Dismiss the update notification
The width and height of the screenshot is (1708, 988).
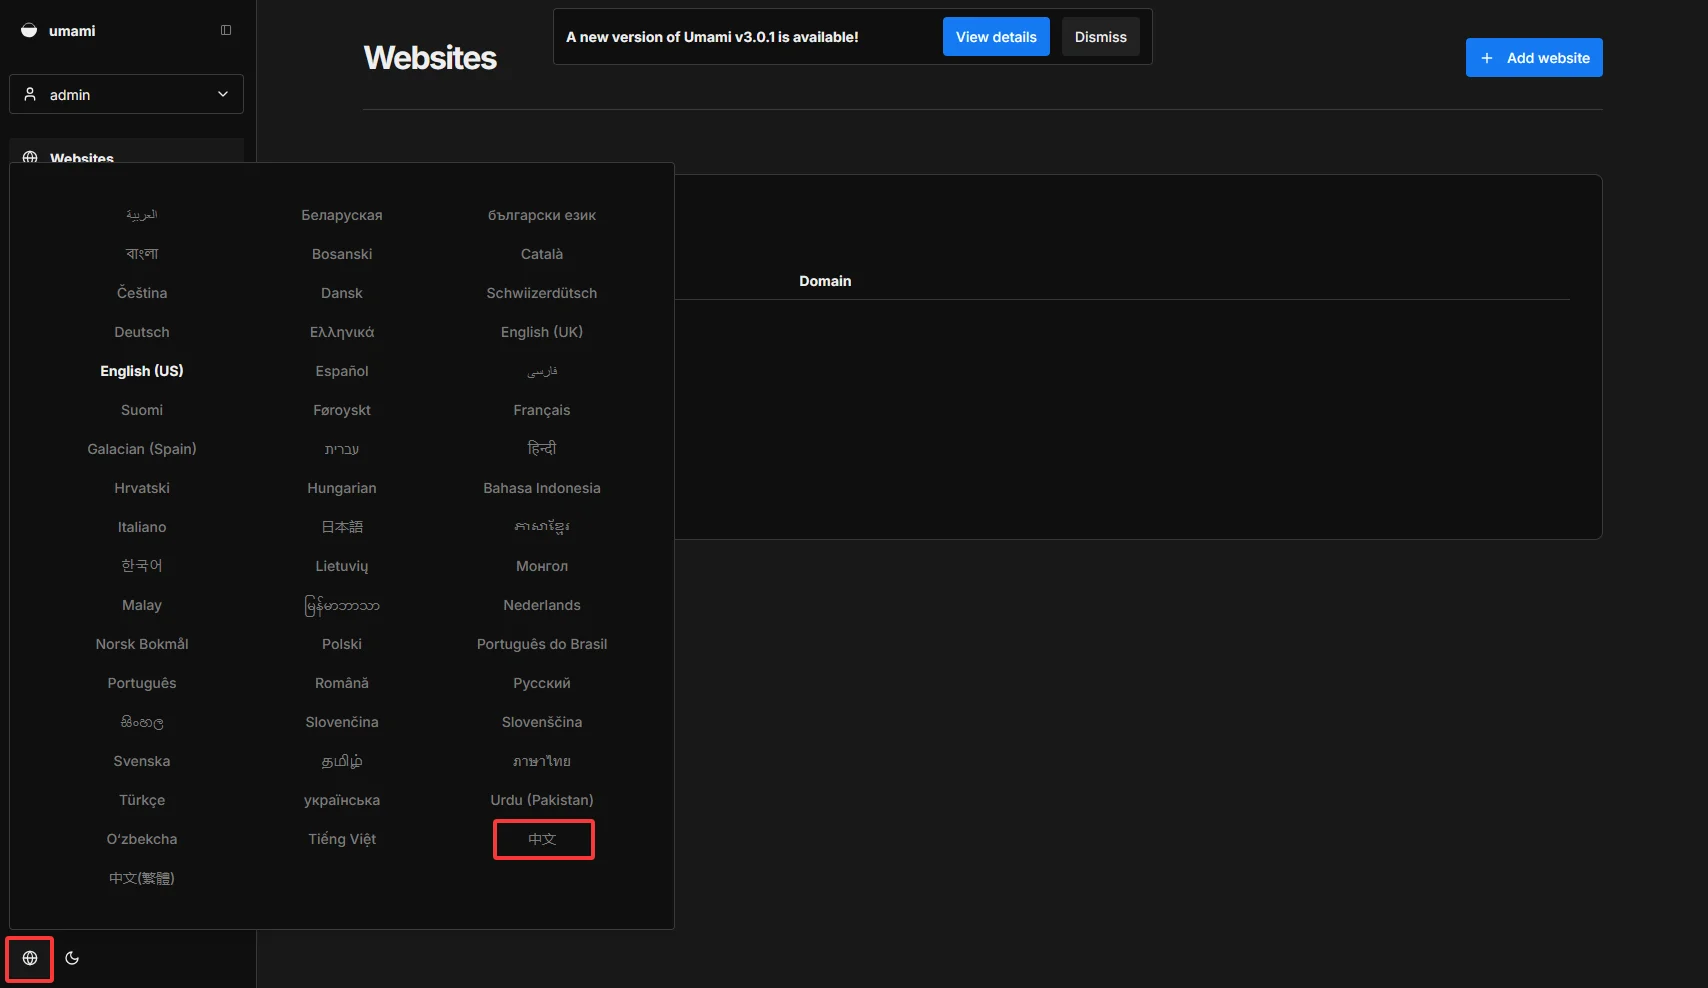1100,37
